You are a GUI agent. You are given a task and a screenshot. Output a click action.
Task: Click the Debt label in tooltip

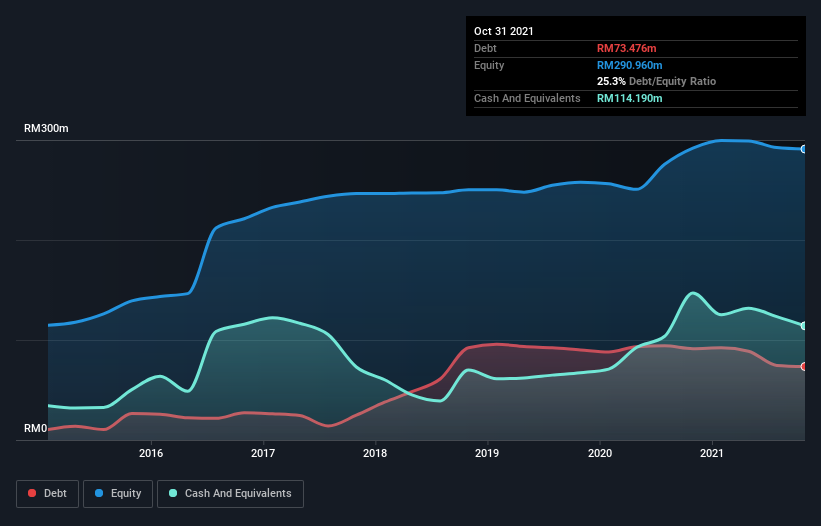[x=485, y=48]
